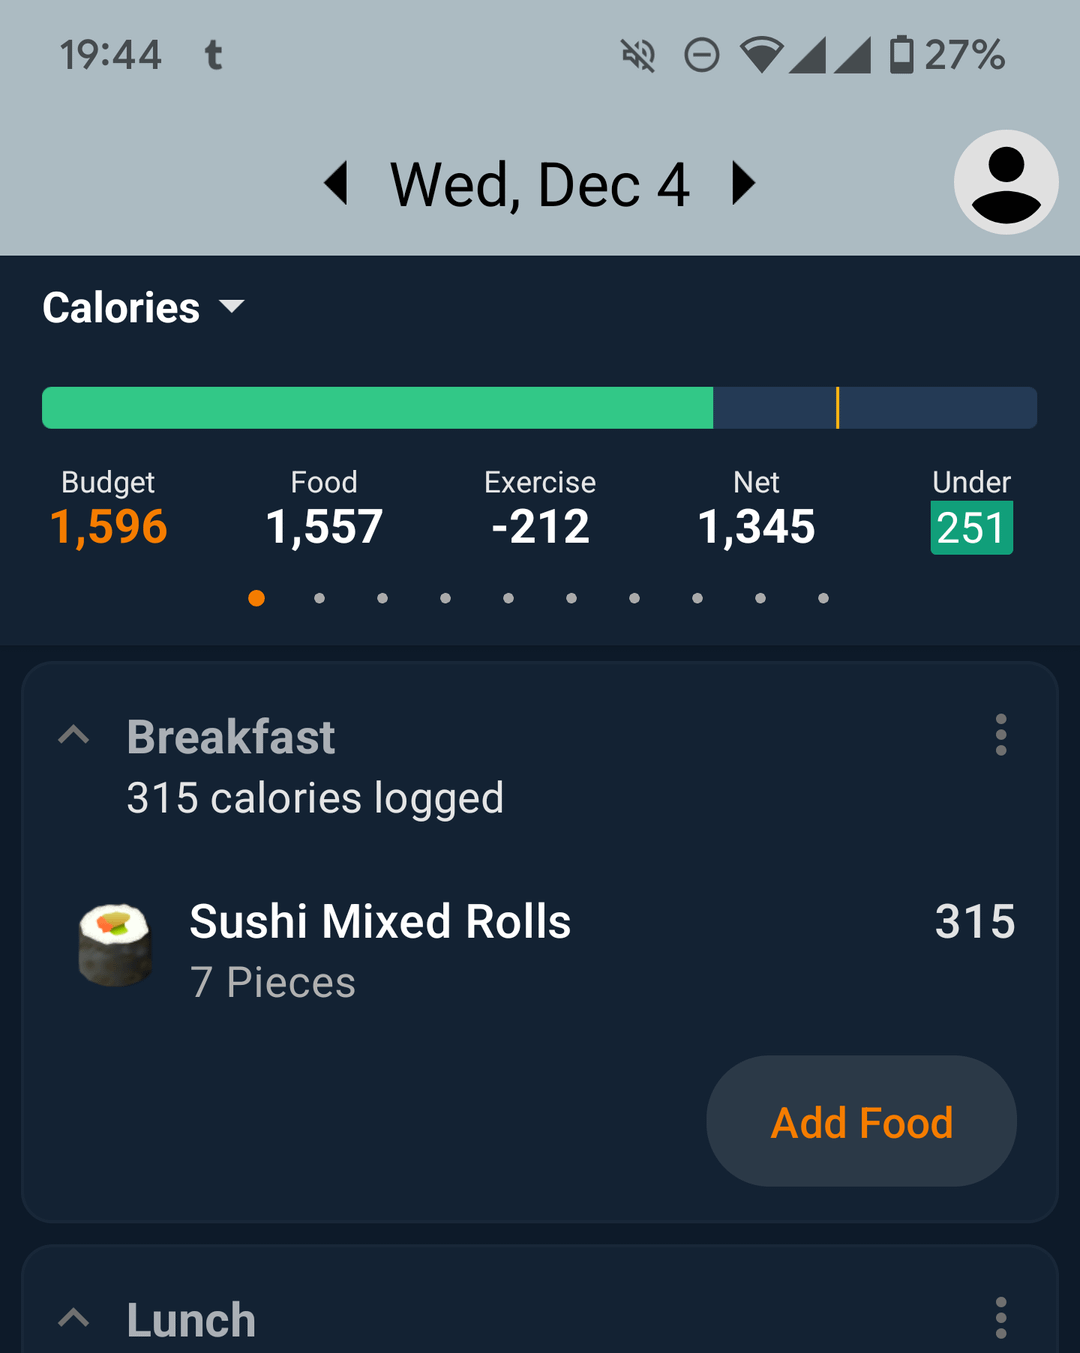Image resolution: width=1080 pixels, height=1353 pixels.
Task: Tap the Wi-Fi status icon
Action: tap(761, 55)
